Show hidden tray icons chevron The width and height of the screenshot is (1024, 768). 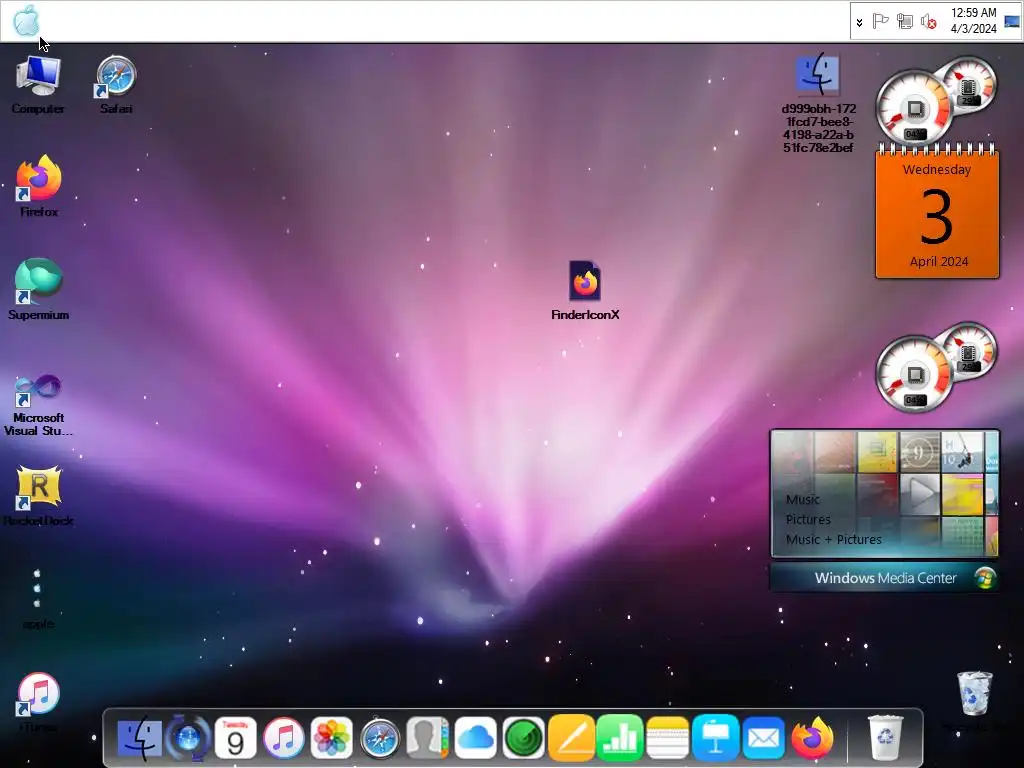coord(859,22)
